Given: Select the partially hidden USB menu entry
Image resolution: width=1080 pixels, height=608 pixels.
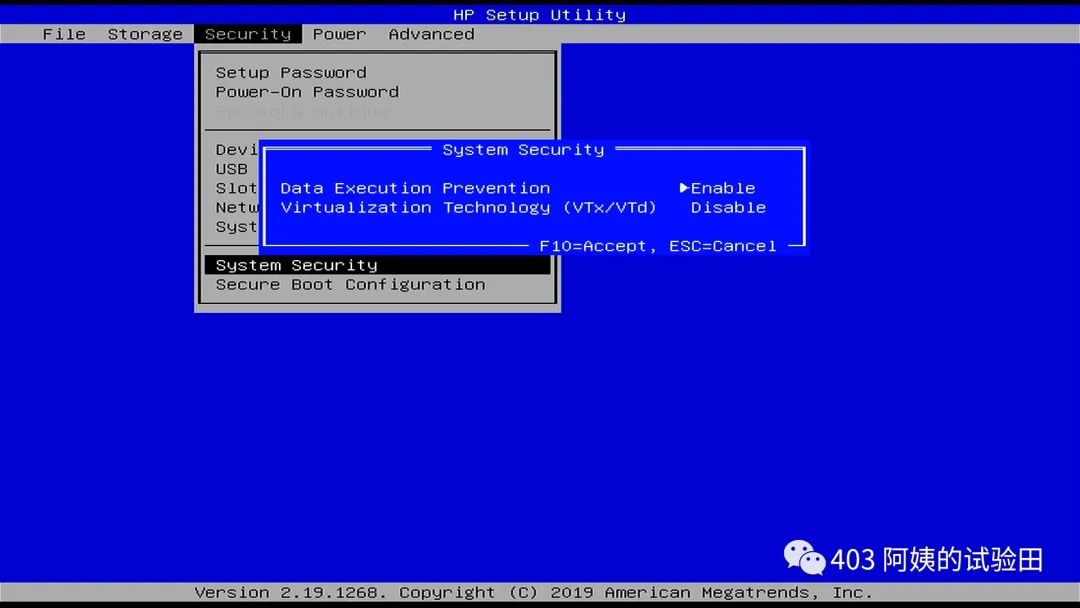Looking at the screenshot, I should (231, 169).
